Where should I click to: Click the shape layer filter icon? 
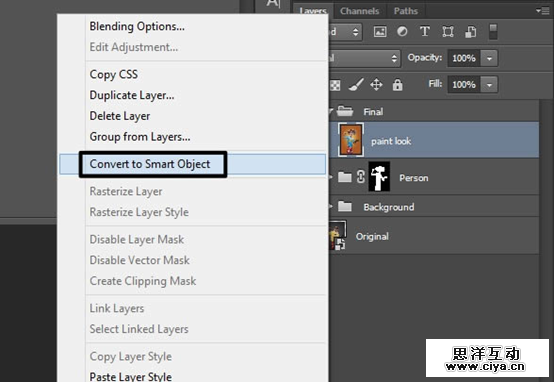point(448,32)
